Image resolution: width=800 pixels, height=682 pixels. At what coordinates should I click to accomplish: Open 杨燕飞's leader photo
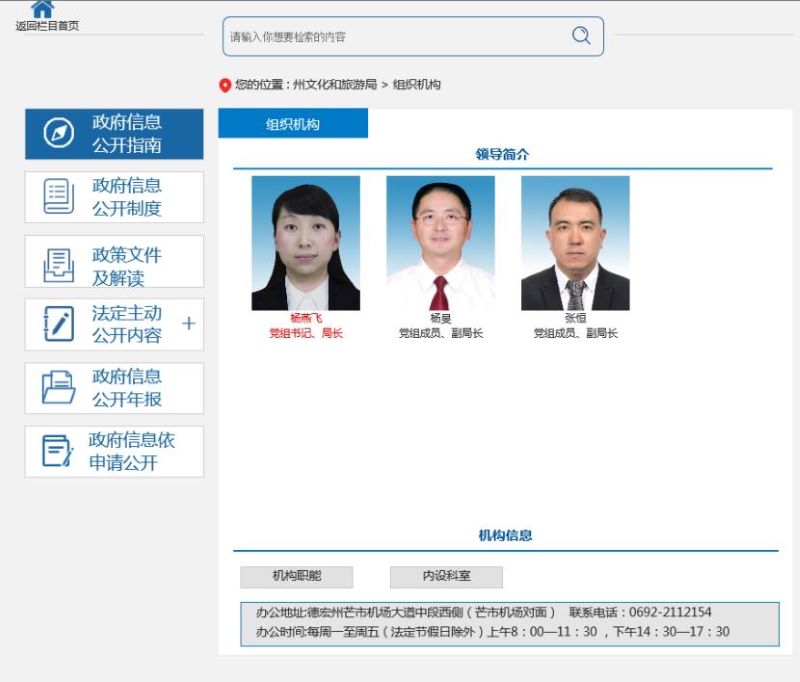pyautogui.click(x=305, y=243)
